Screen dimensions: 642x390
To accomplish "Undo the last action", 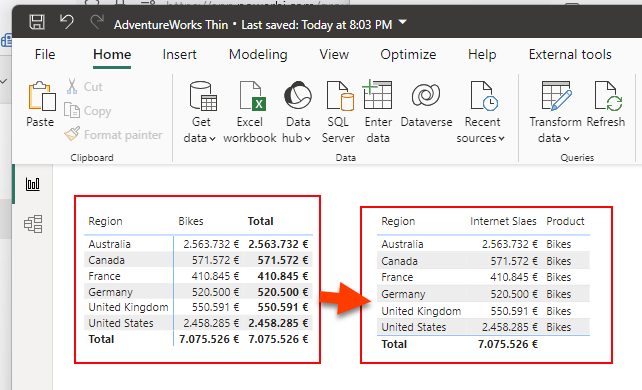I will click(66, 22).
